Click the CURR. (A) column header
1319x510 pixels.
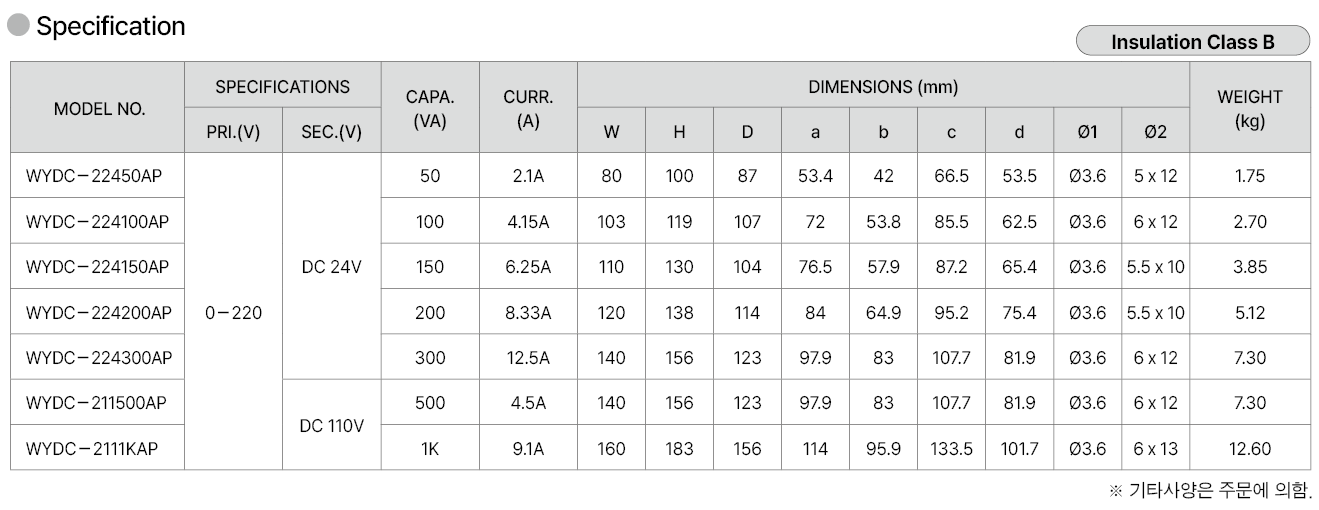click(x=528, y=109)
